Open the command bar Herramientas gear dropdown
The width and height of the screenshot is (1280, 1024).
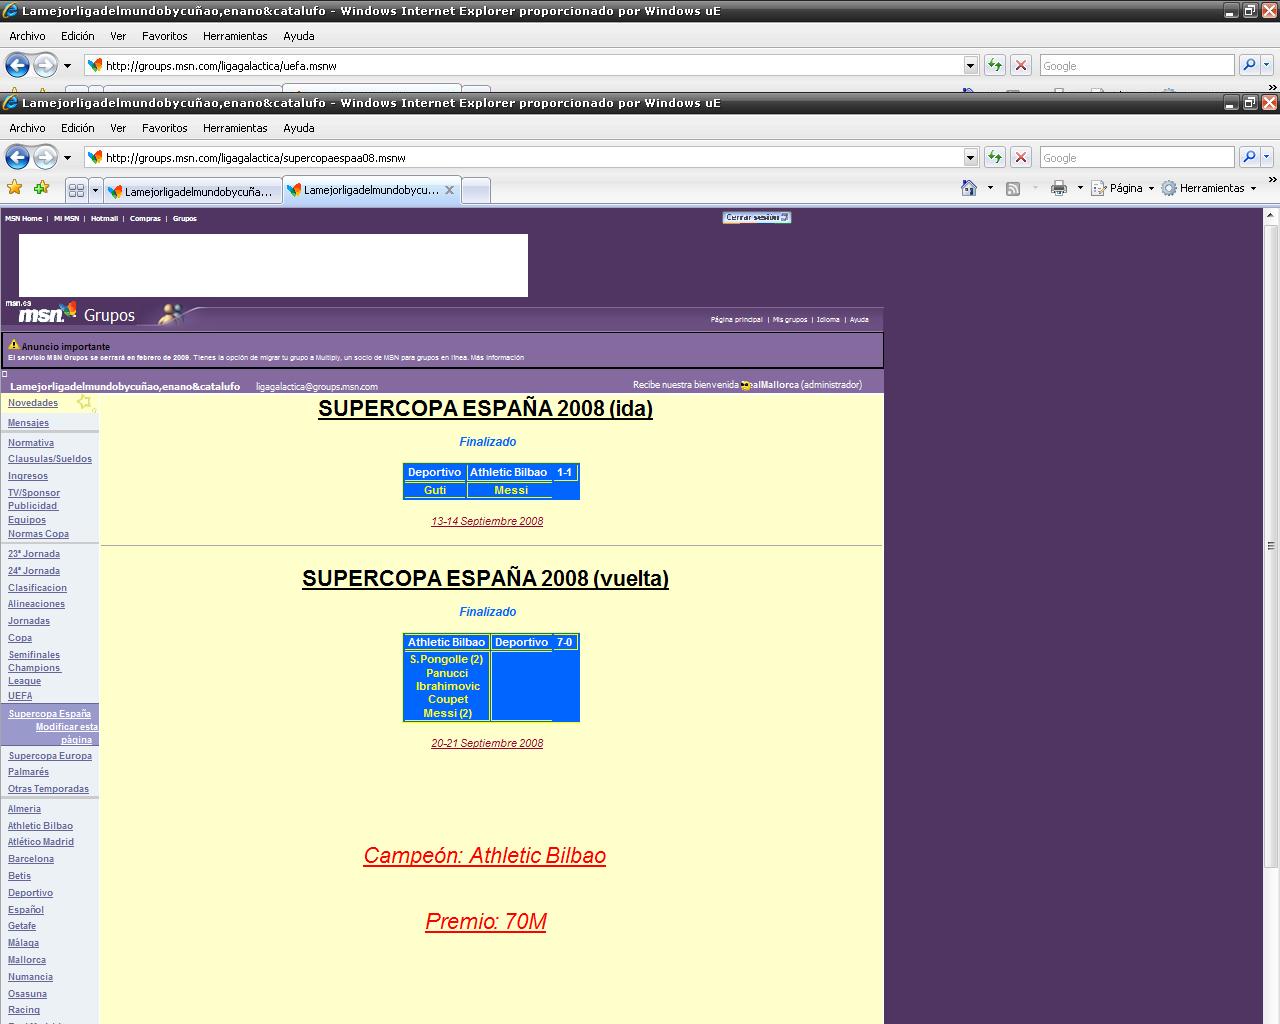(1209, 188)
